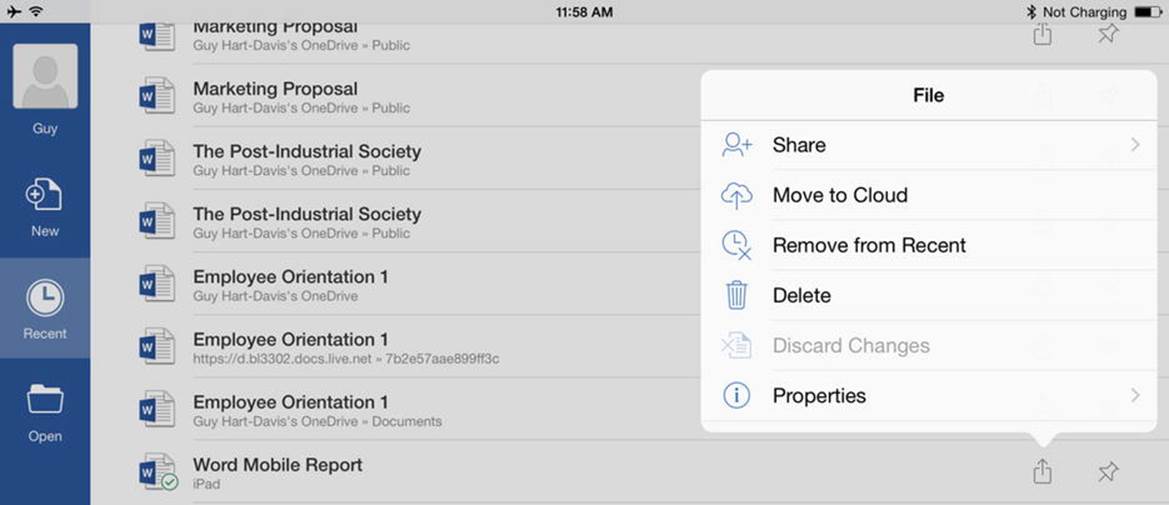The width and height of the screenshot is (1169, 505).
Task: Open the Guy profile avatar
Action: (x=45, y=76)
